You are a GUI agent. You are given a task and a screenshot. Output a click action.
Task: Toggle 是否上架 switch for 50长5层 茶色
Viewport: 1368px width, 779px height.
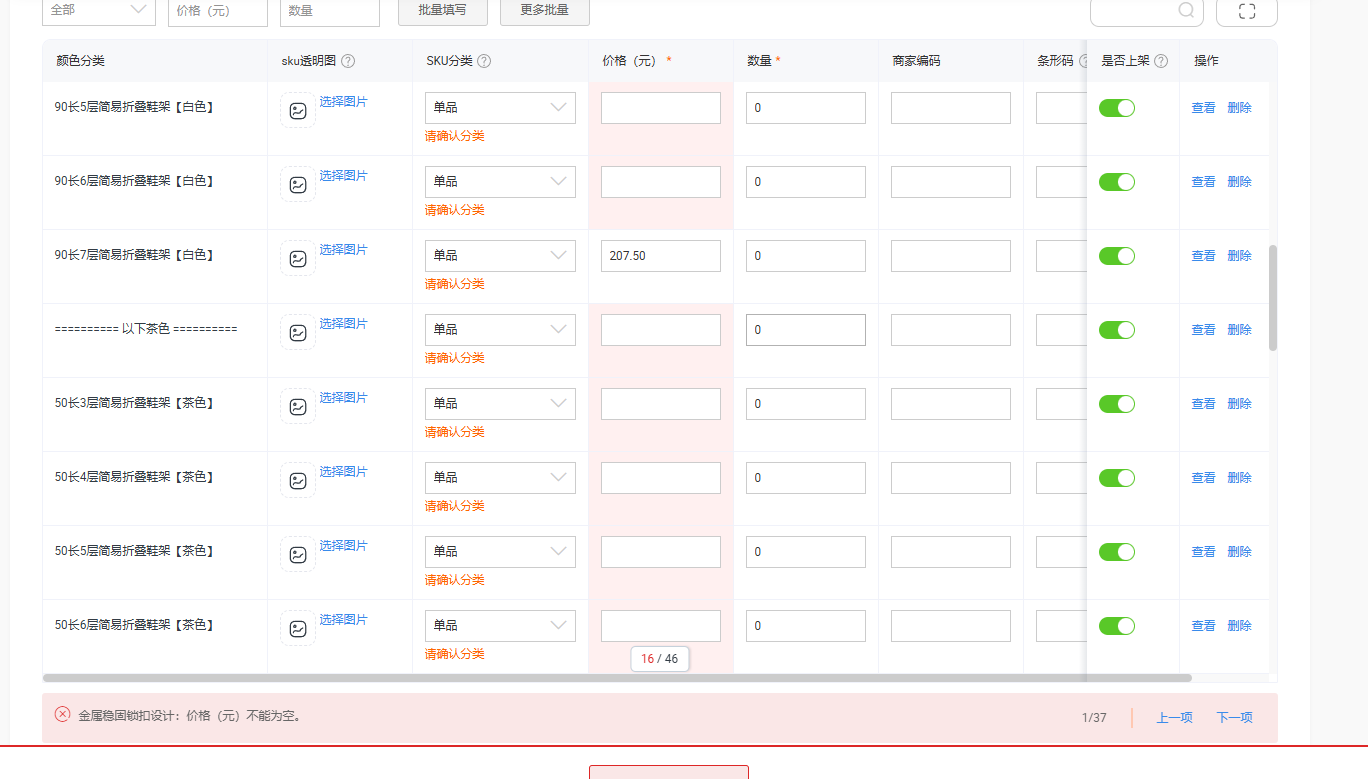coord(1117,552)
